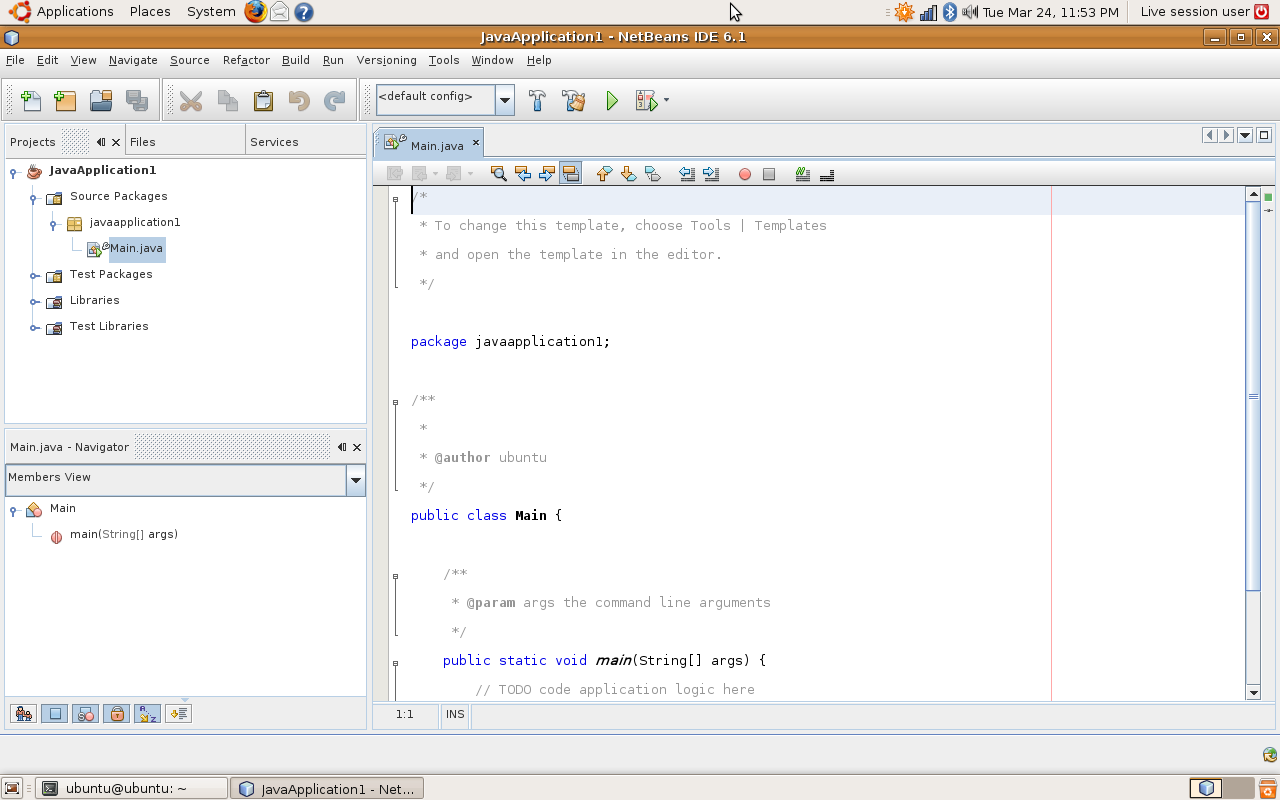Open the default config dropdown
Viewport: 1280px width, 800px height.
coord(505,100)
